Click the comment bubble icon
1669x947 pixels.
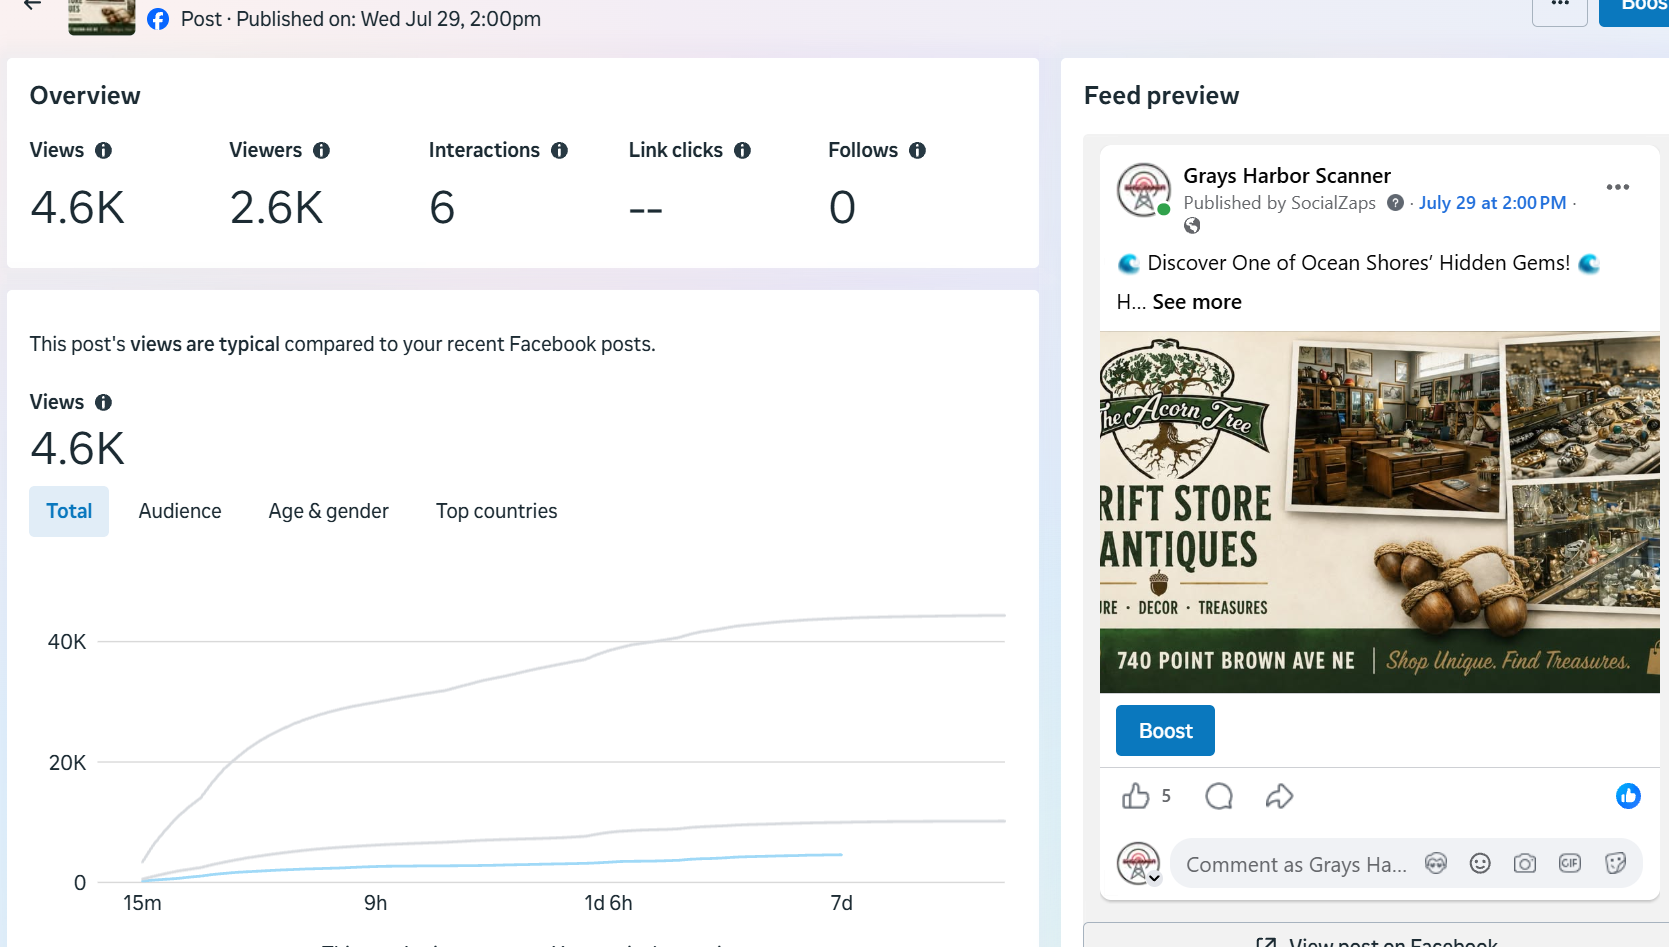[1219, 796]
